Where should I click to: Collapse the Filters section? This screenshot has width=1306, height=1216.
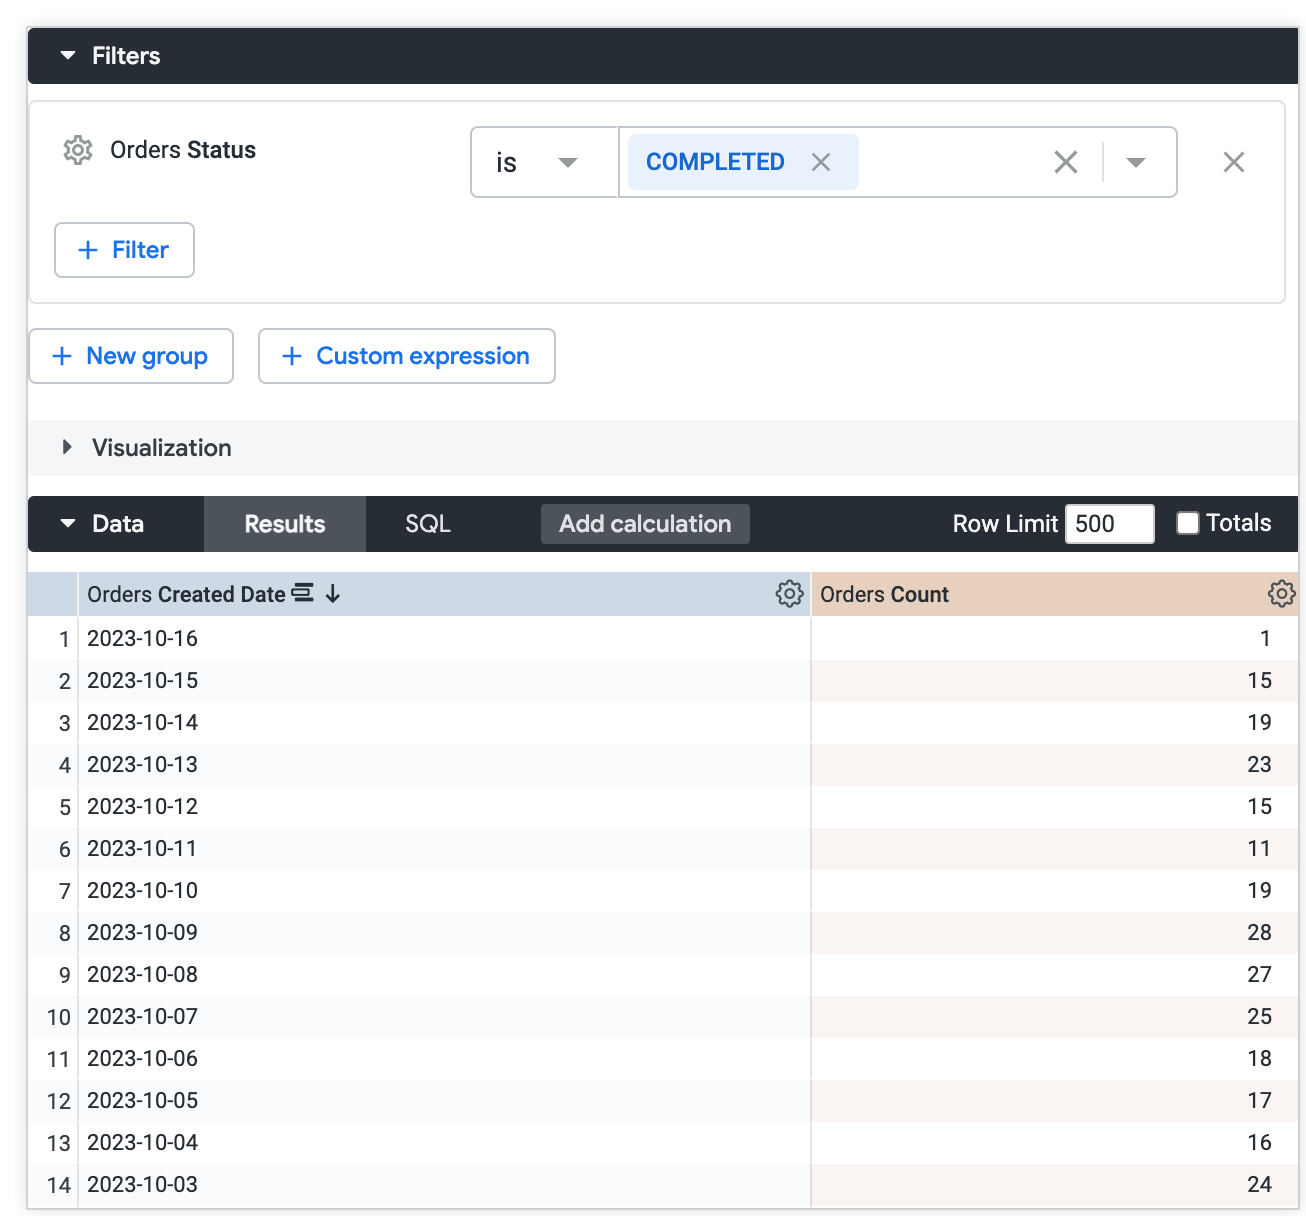(68, 56)
